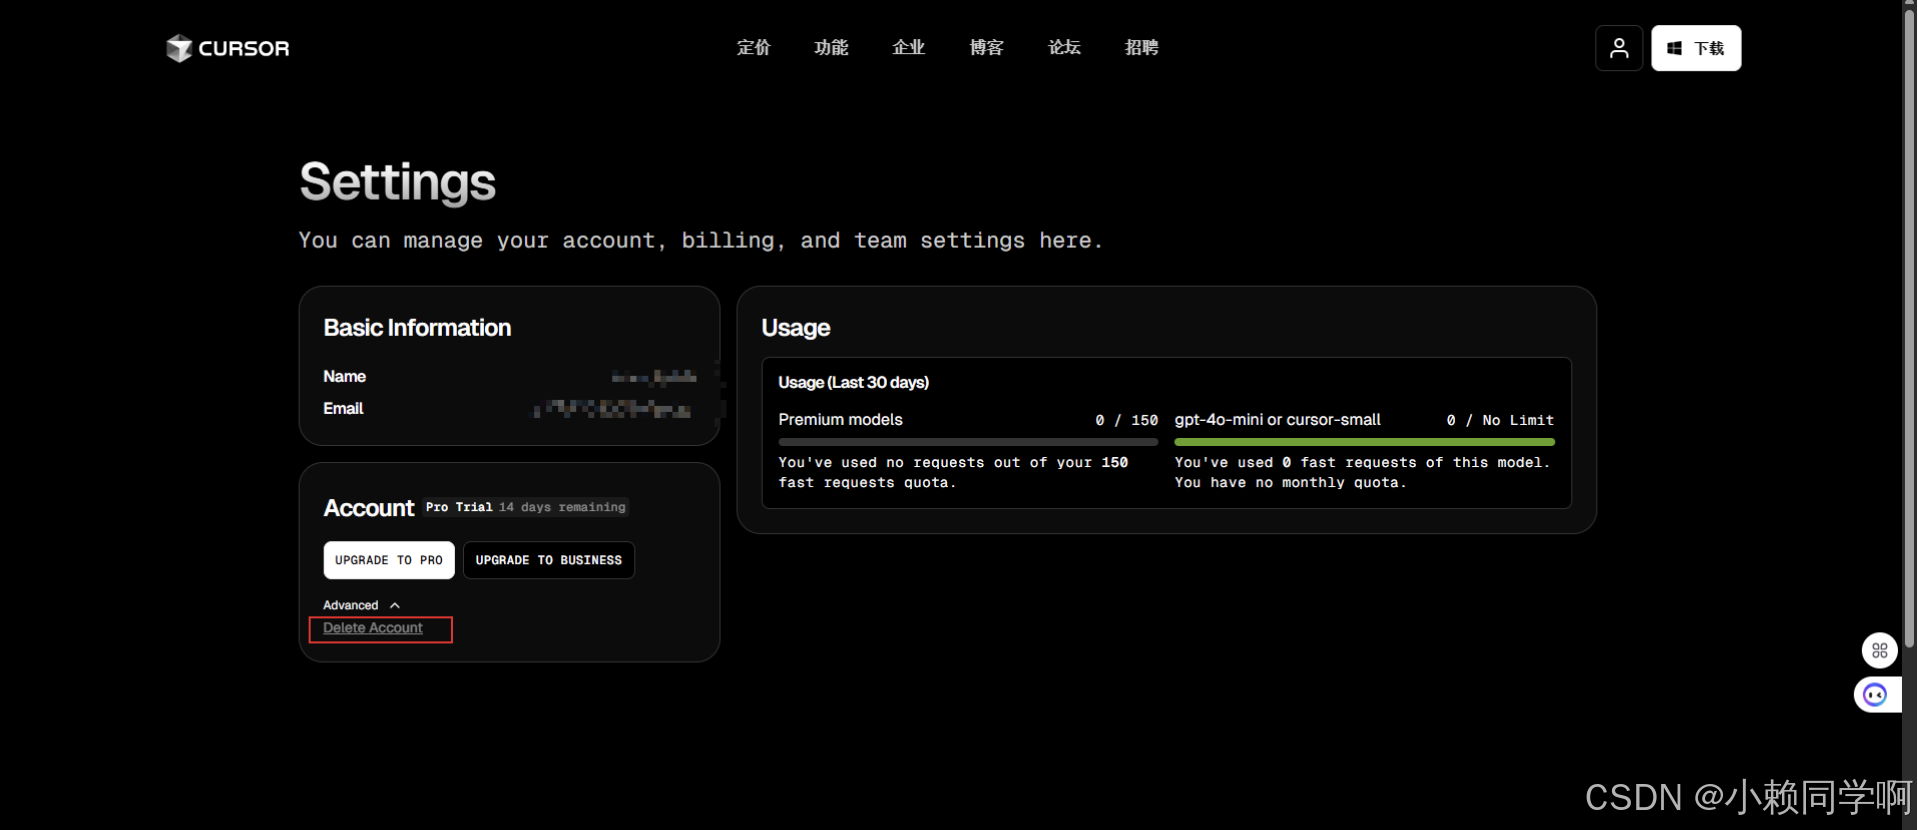1918x830 pixels.
Task: Click the 'Pro Trial' badge text
Action: click(x=459, y=507)
